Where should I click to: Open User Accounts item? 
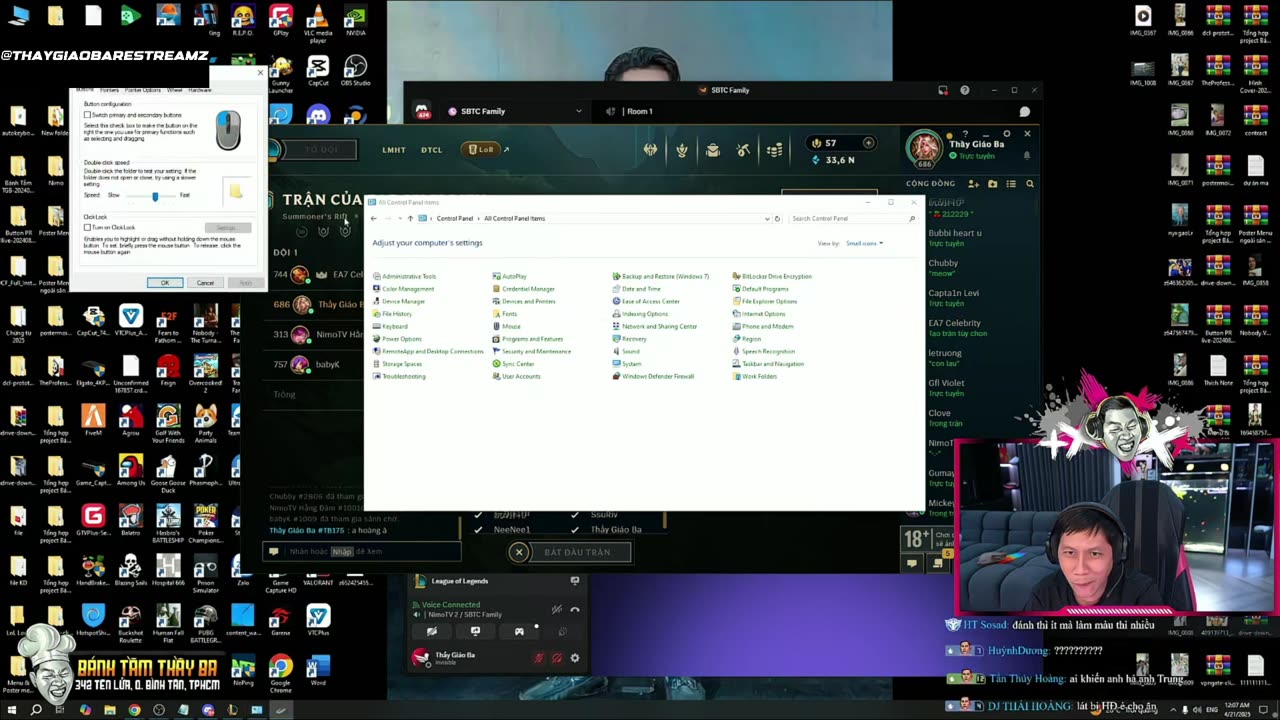pyautogui.click(x=516, y=376)
